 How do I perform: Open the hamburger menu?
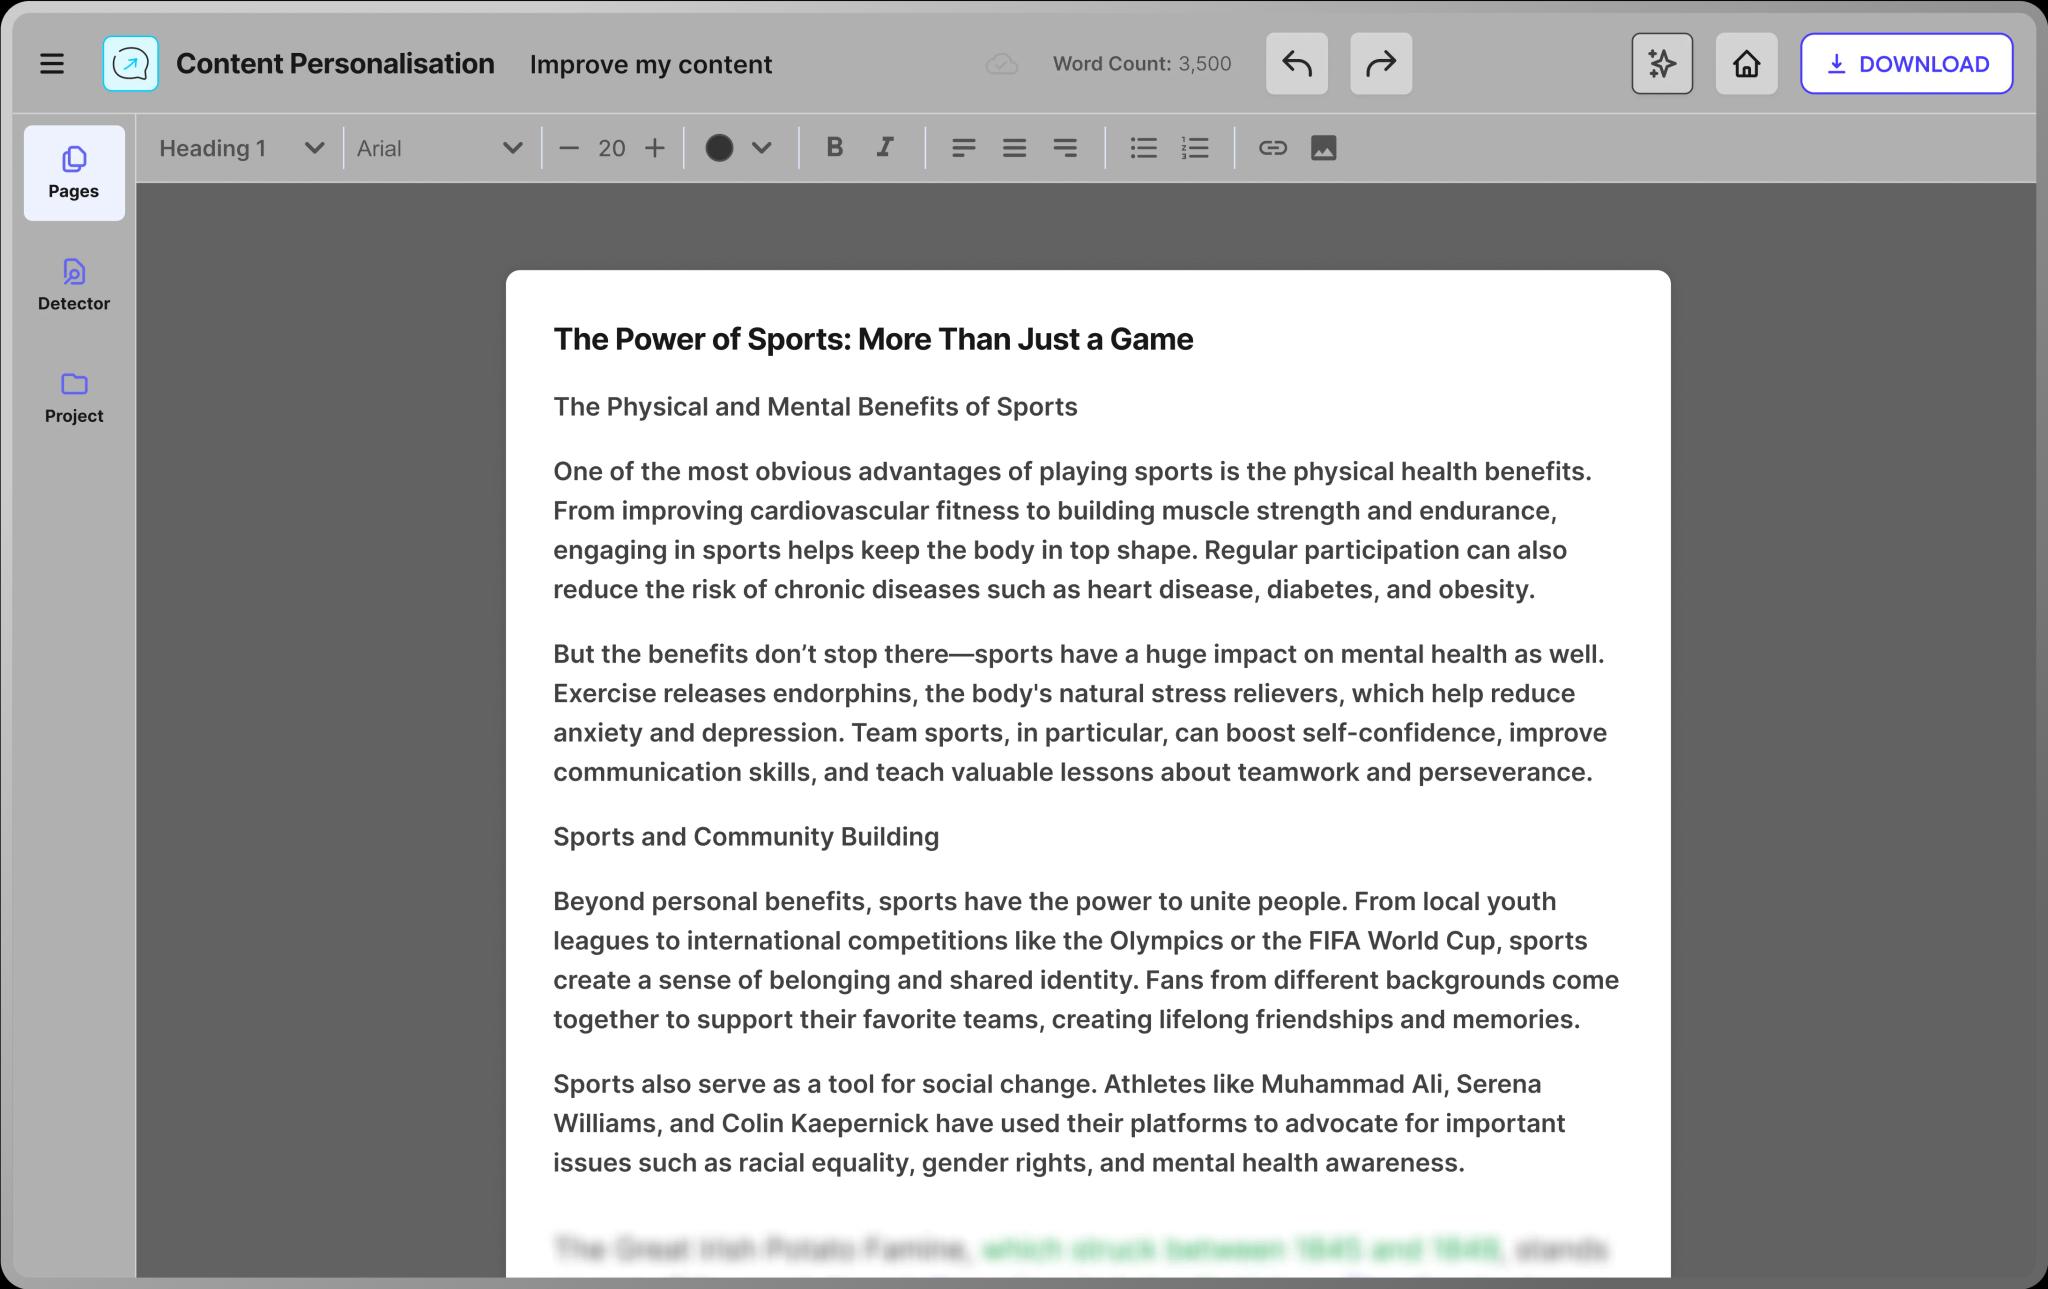click(52, 64)
